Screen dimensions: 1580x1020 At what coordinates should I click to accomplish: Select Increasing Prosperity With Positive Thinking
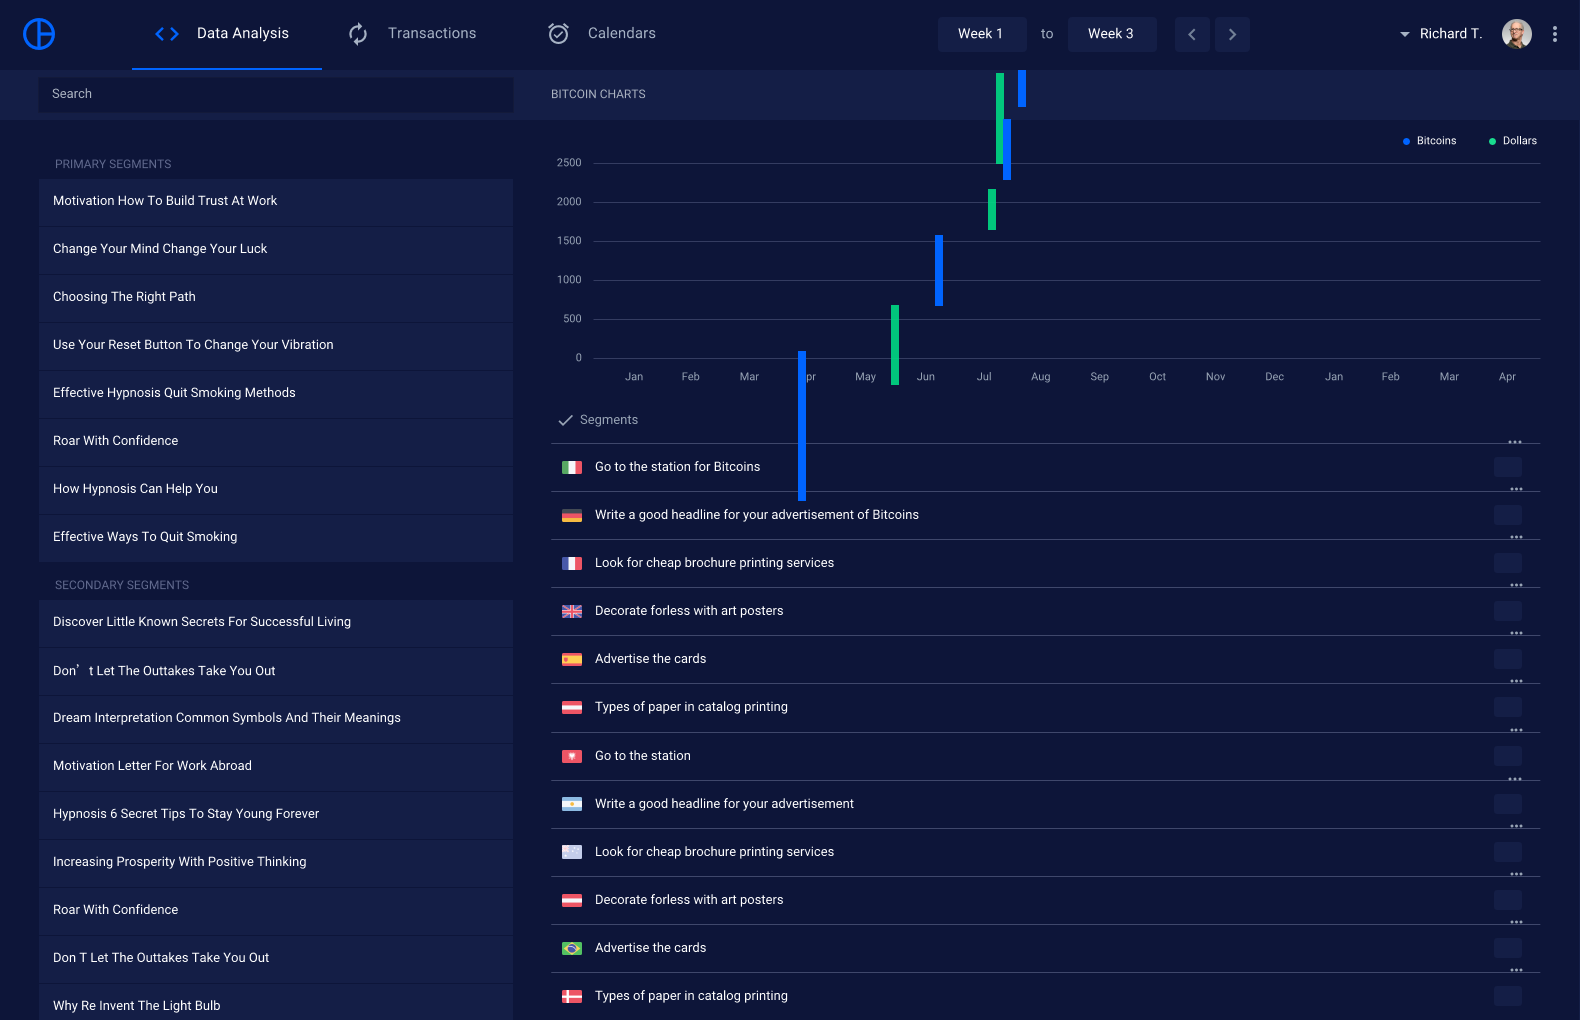pos(276,863)
